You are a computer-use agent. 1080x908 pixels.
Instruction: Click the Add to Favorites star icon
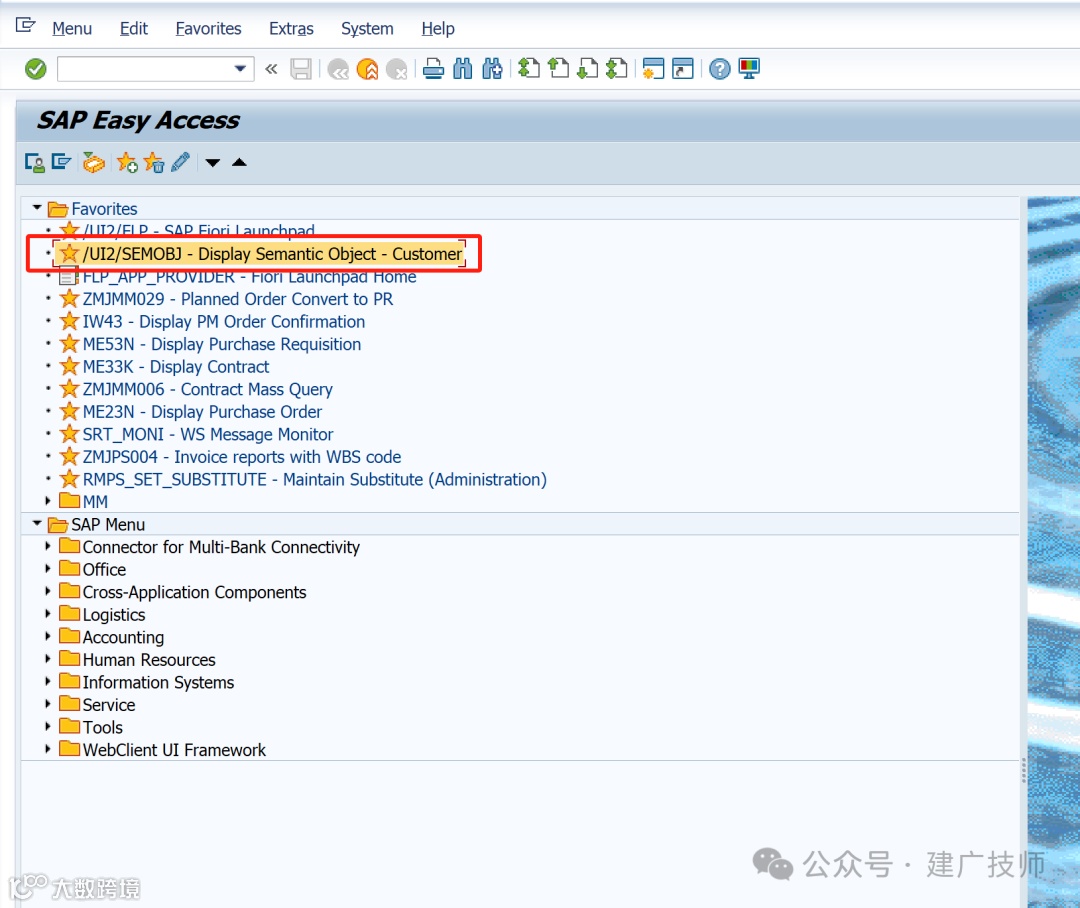(127, 163)
